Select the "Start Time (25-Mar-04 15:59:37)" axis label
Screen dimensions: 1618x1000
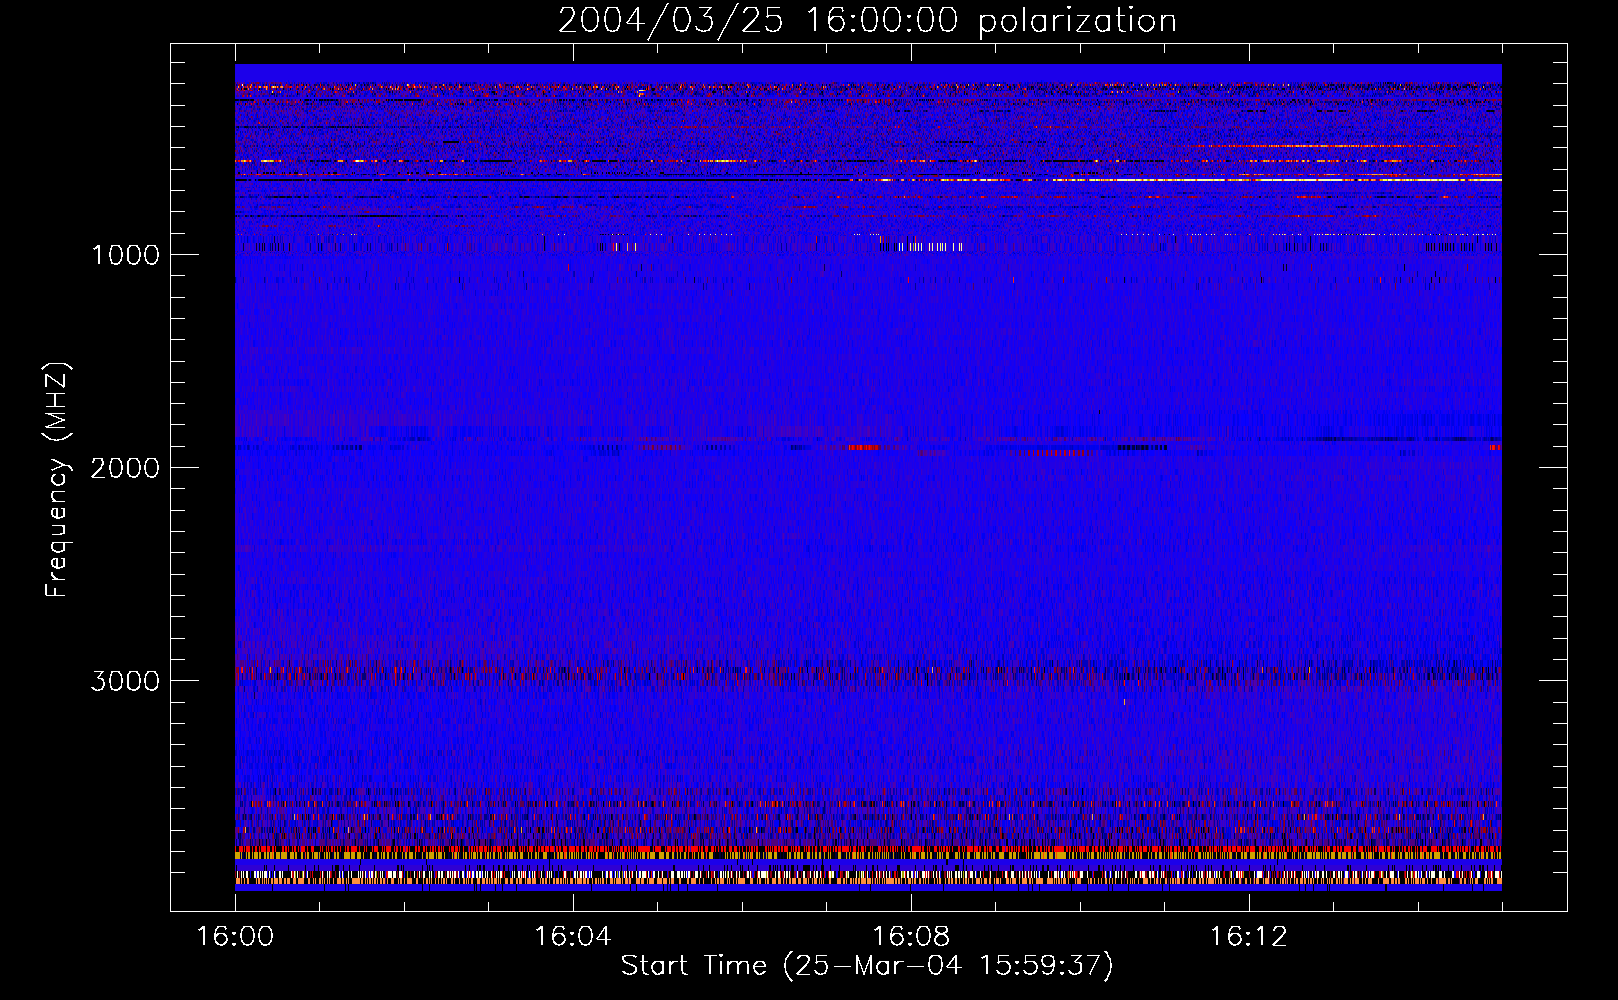point(867,966)
